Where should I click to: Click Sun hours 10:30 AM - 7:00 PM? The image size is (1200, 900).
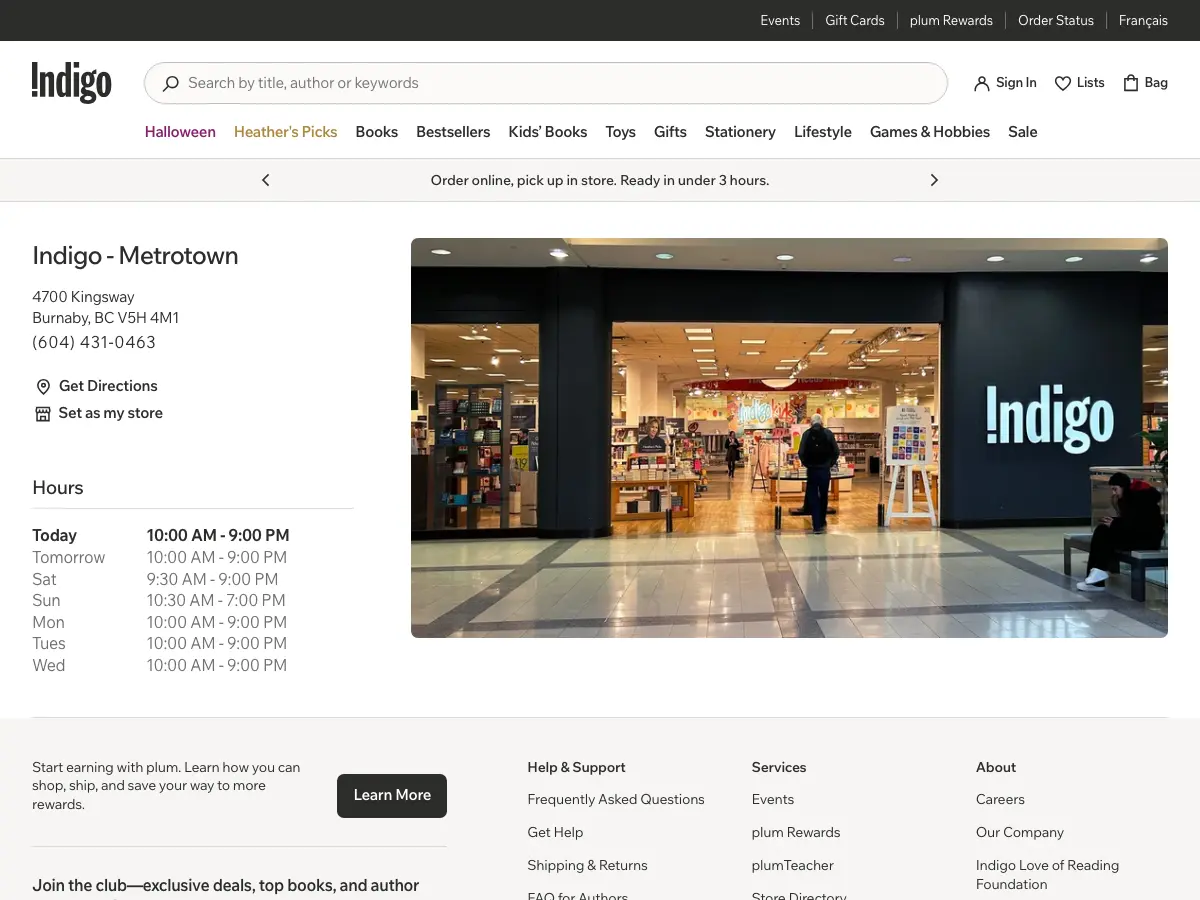[216, 600]
